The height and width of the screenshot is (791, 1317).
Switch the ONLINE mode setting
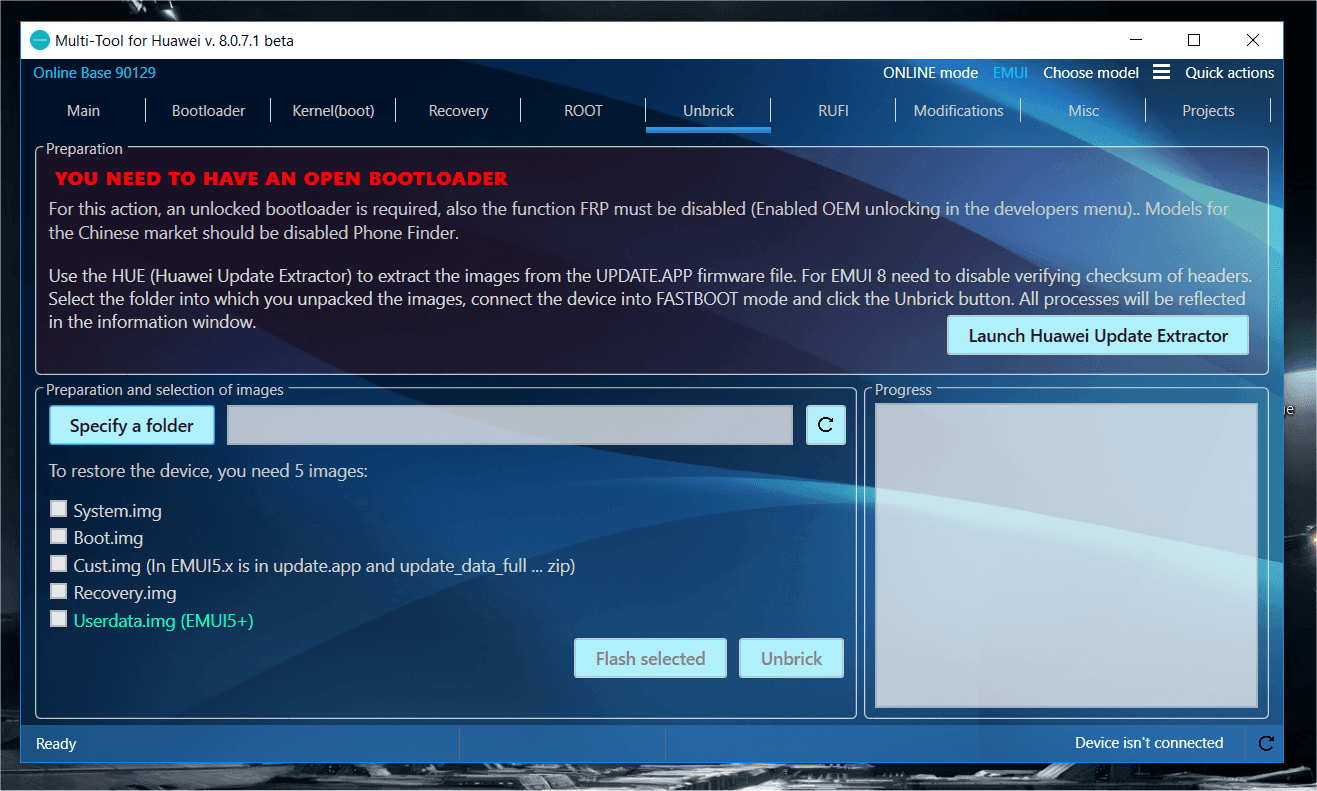[x=930, y=73]
